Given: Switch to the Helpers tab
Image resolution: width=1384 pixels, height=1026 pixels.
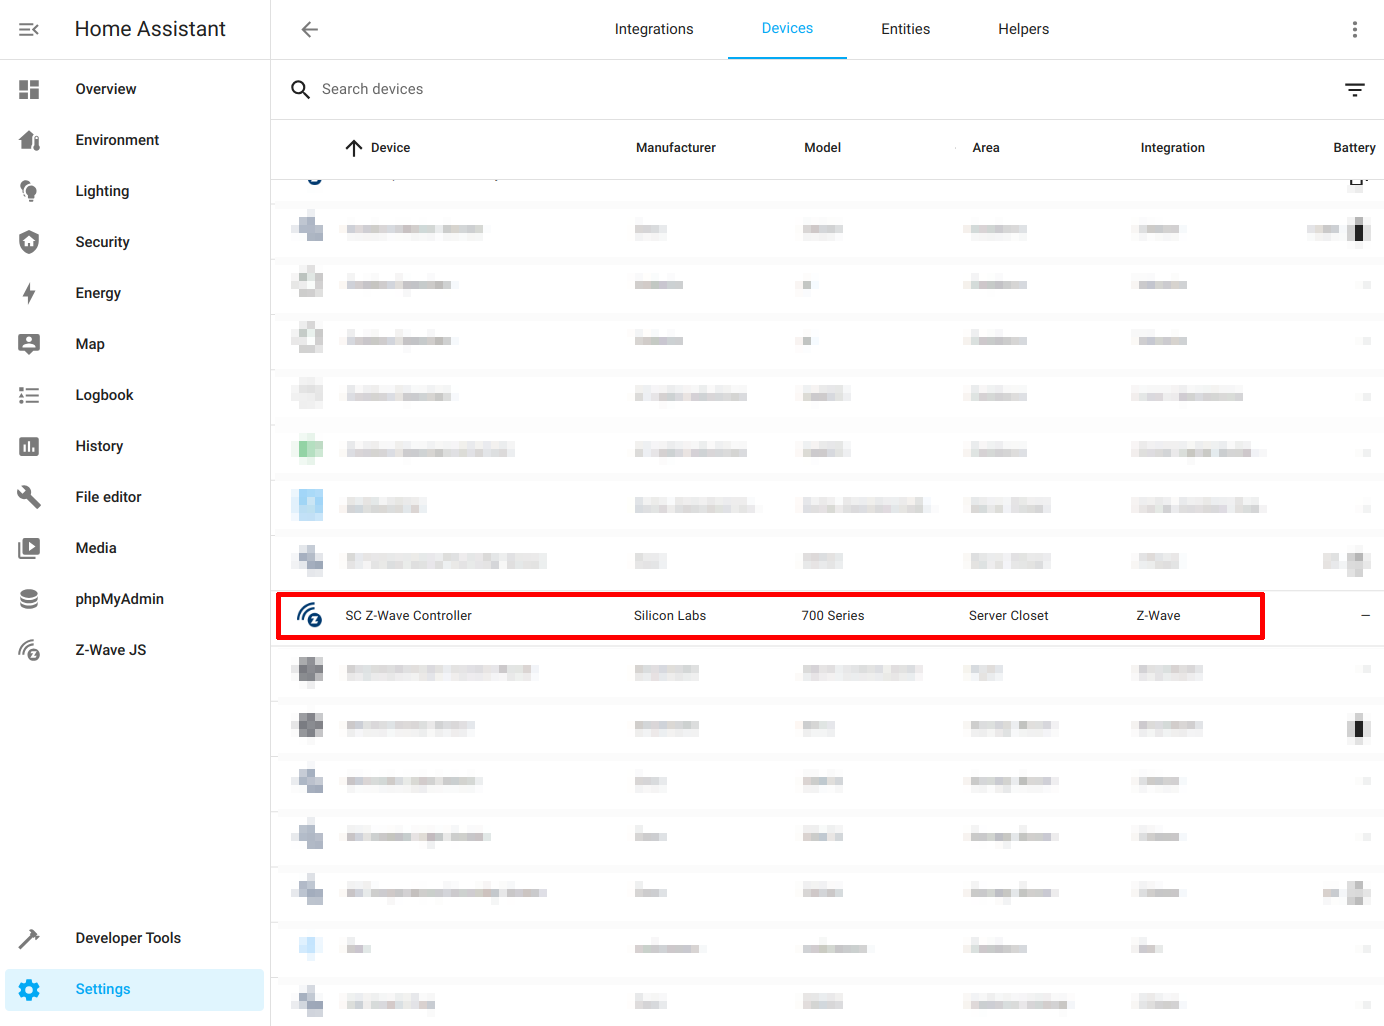Looking at the screenshot, I should tap(1023, 29).
